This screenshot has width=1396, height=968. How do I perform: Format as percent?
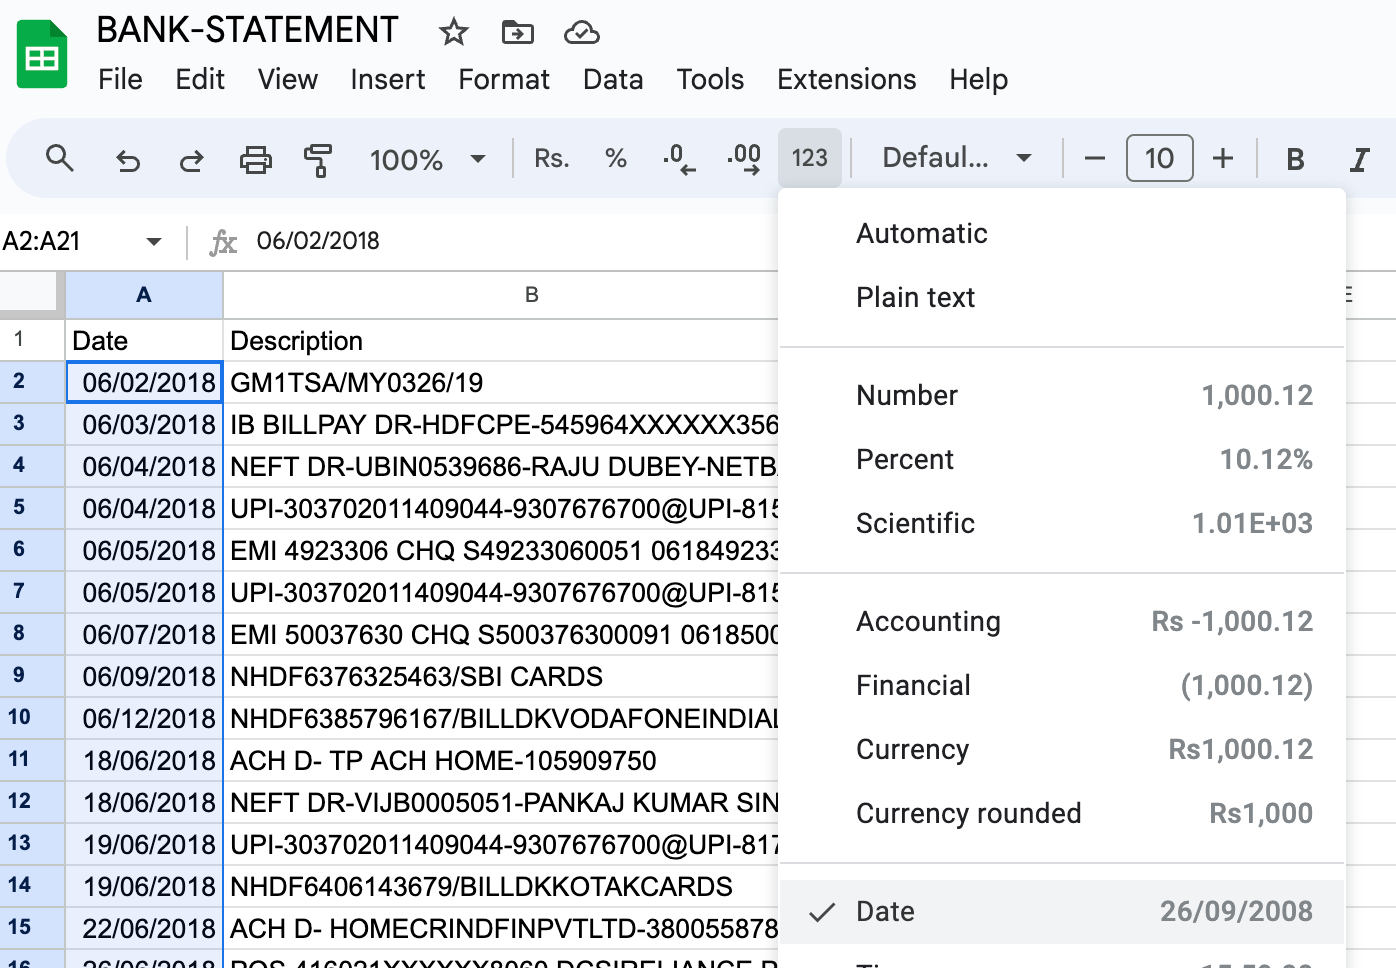click(x=616, y=158)
